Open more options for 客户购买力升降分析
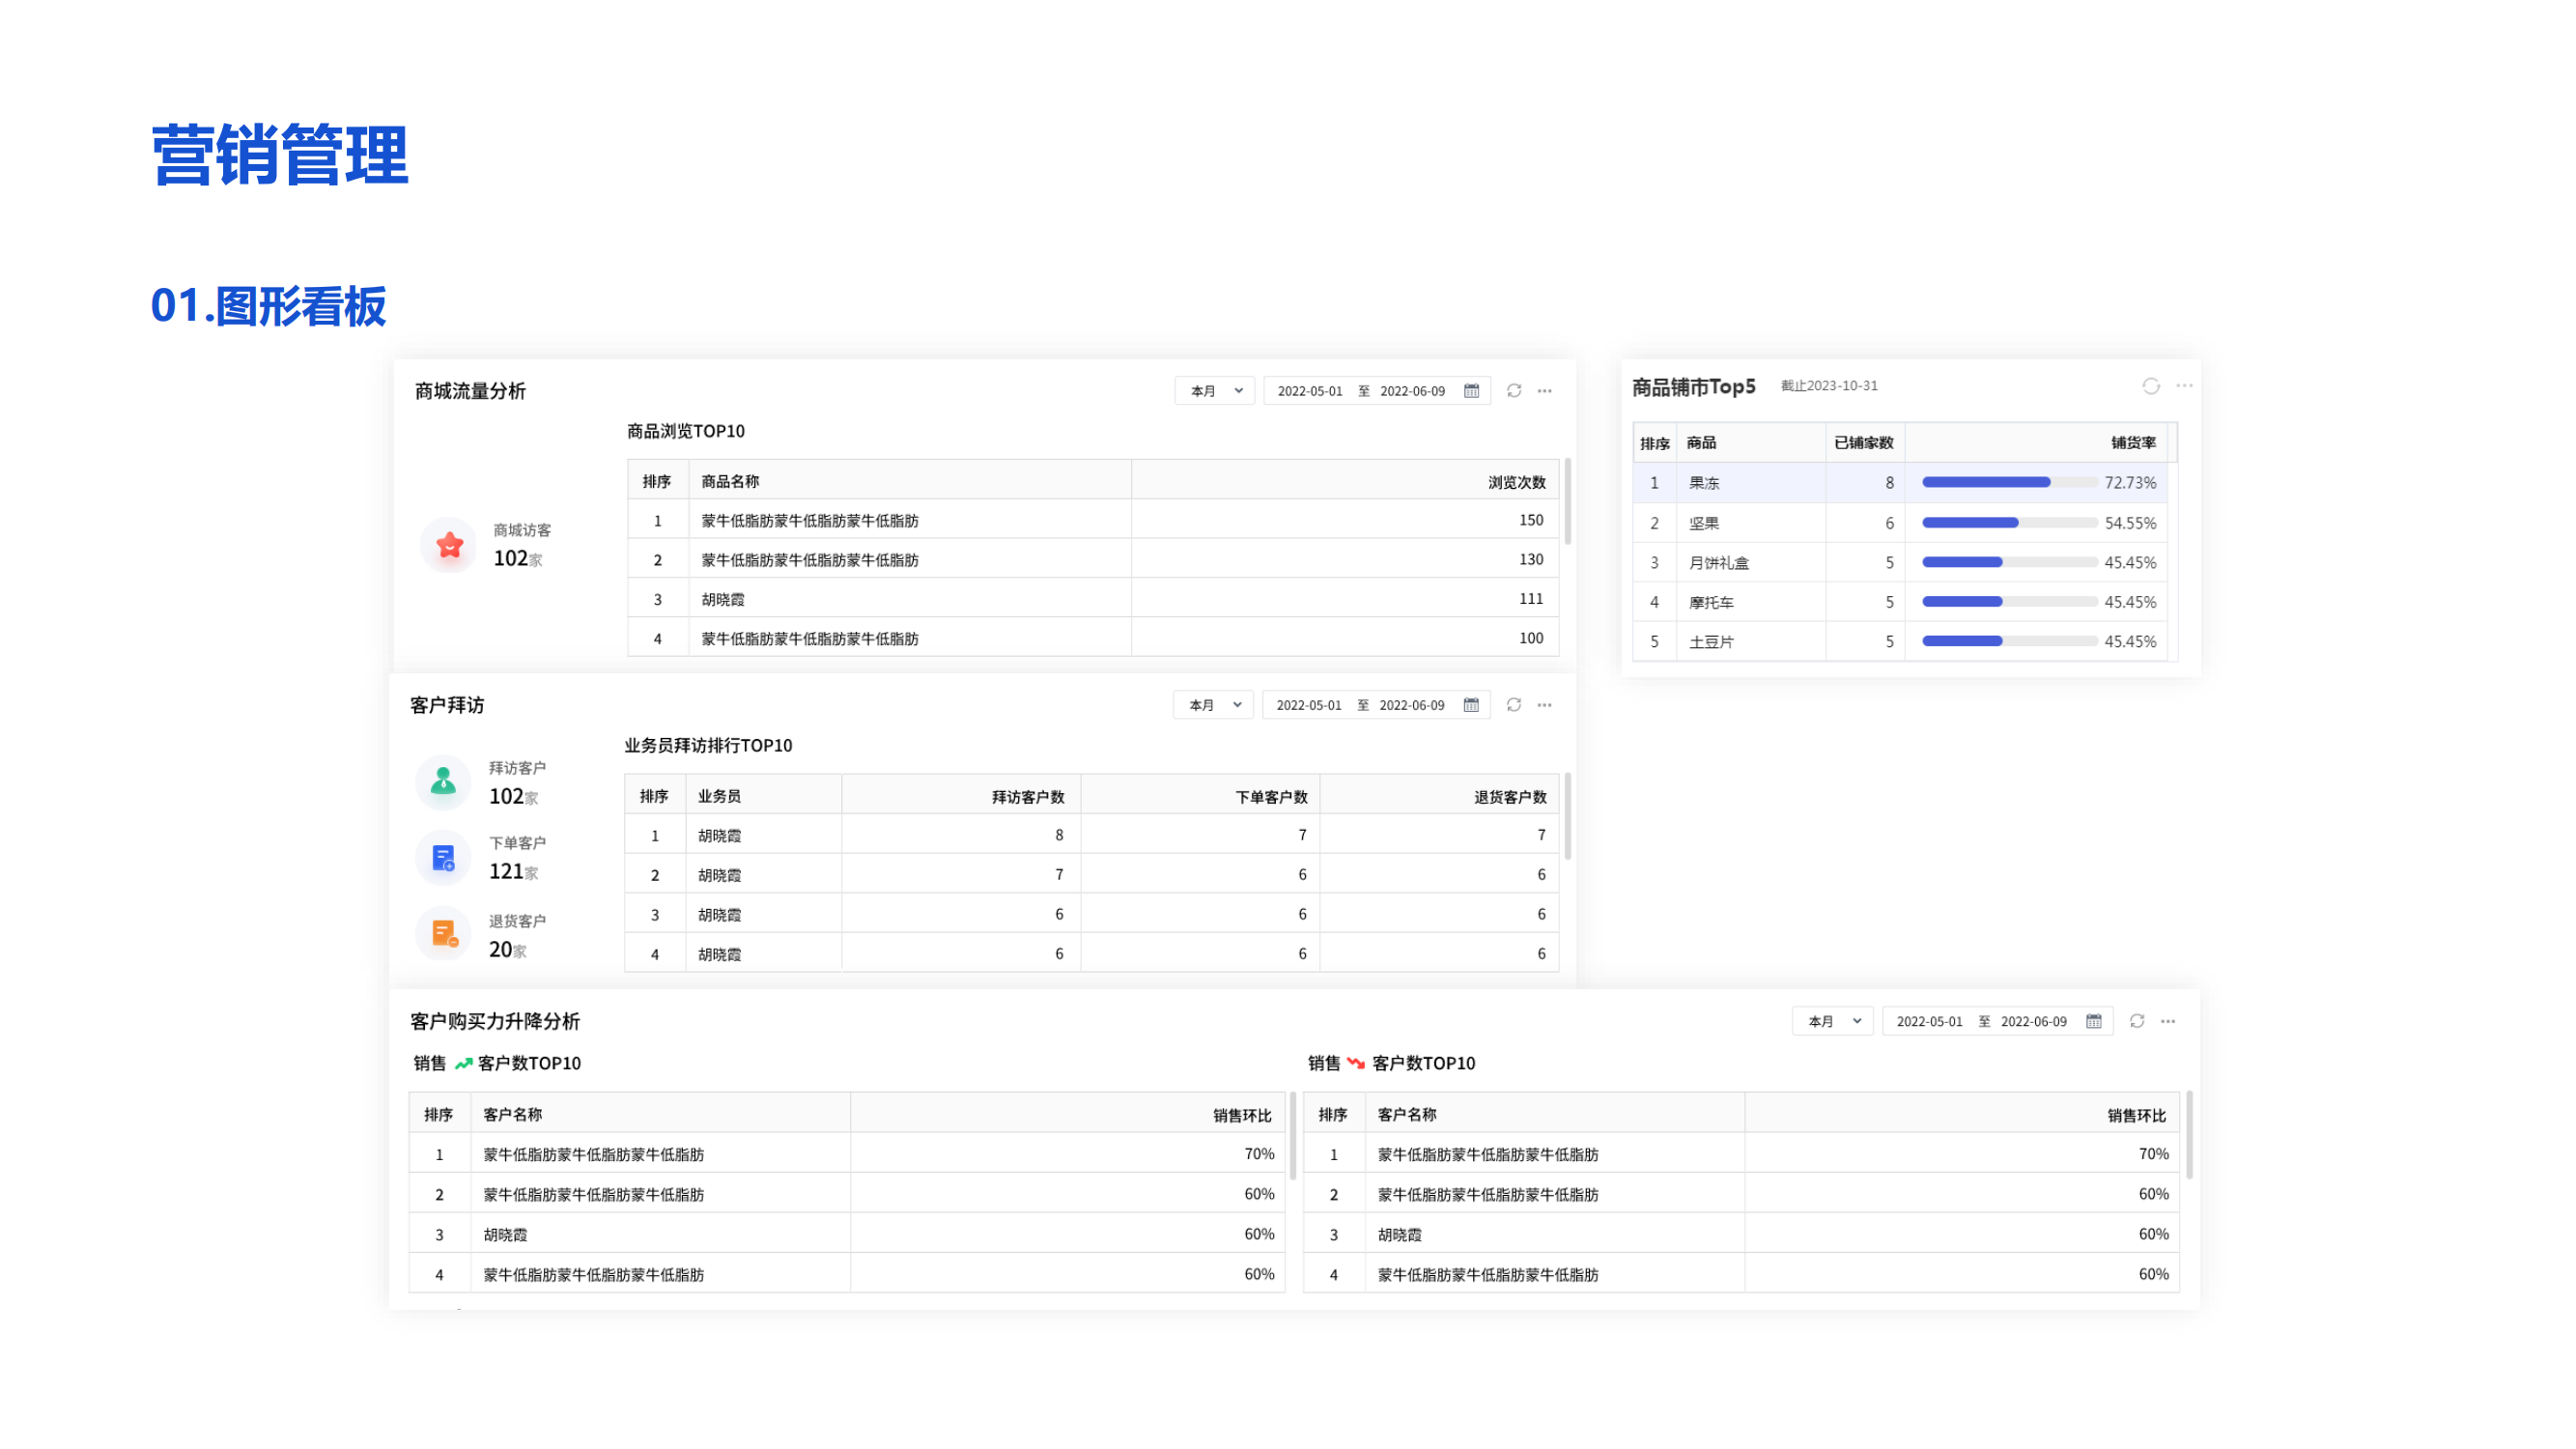This screenshot has width=2576, height=1449. (2168, 1021)
